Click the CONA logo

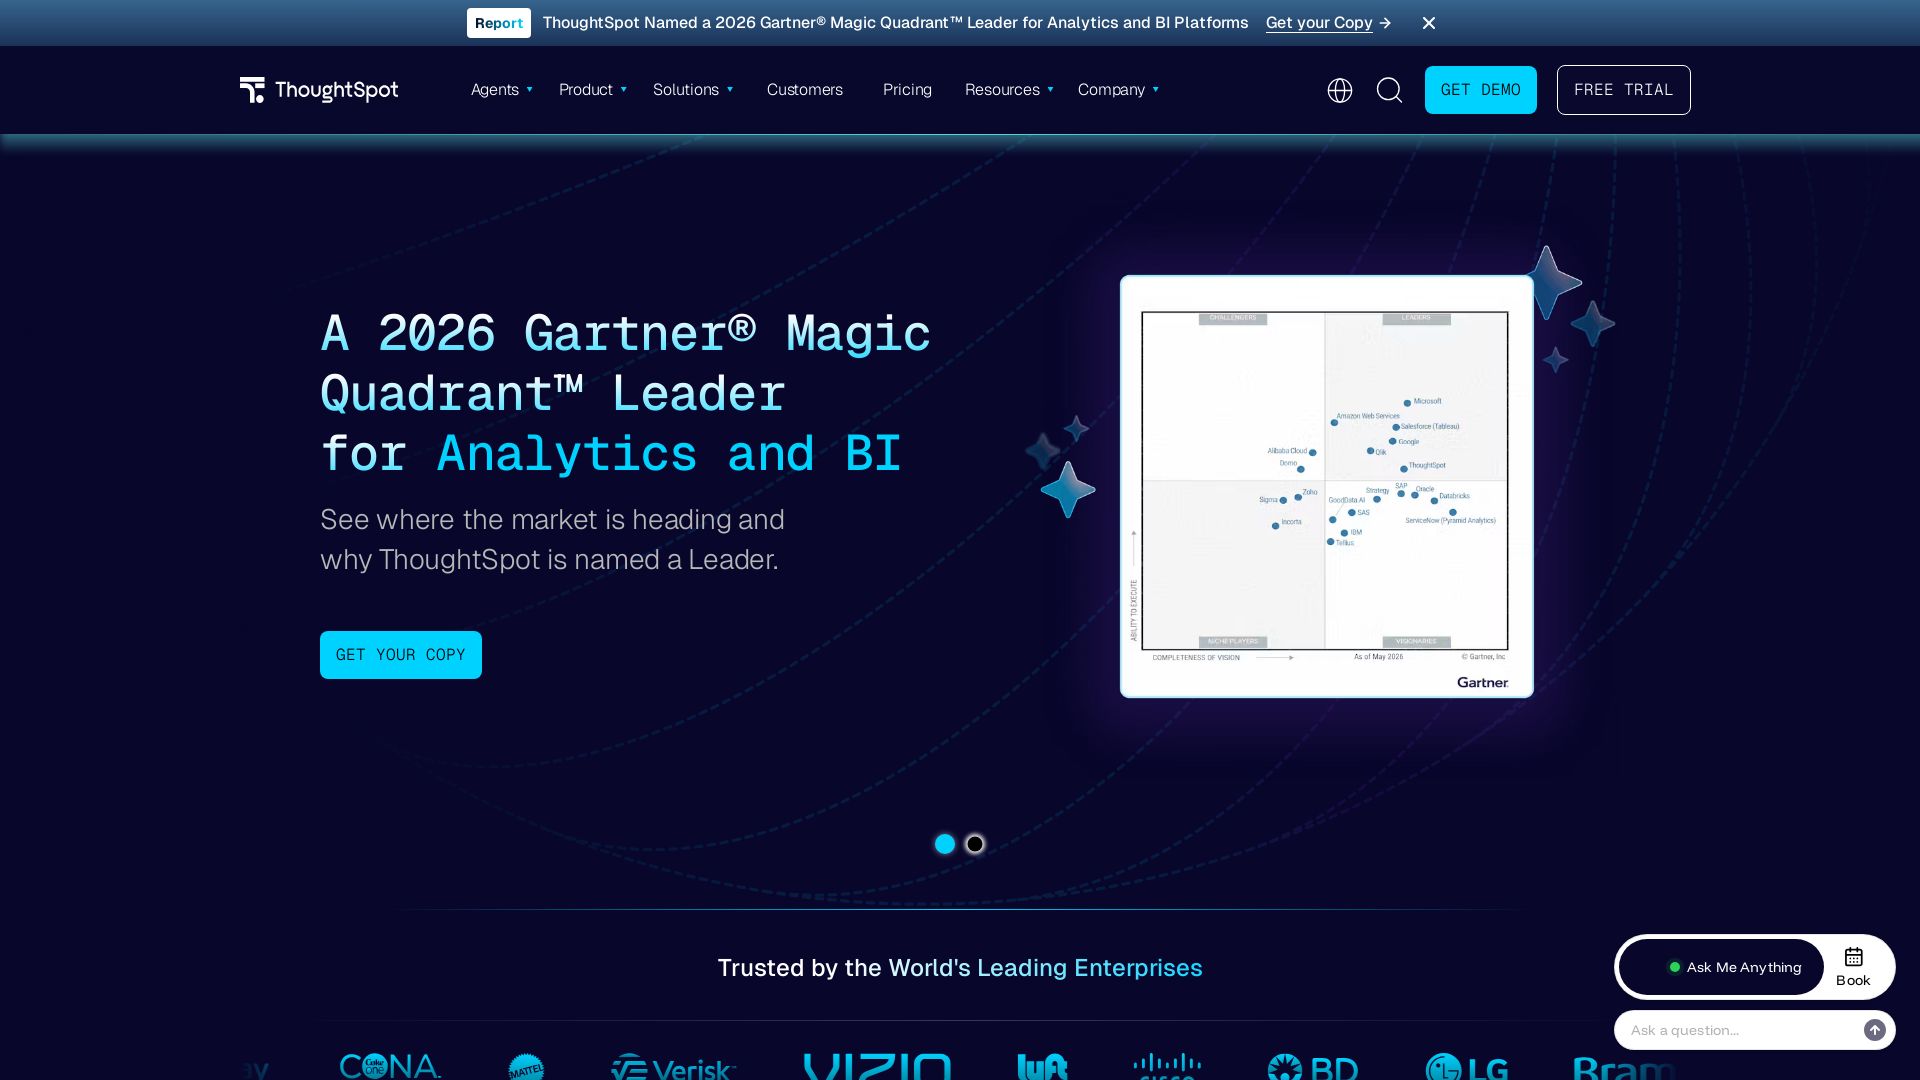390,1066
